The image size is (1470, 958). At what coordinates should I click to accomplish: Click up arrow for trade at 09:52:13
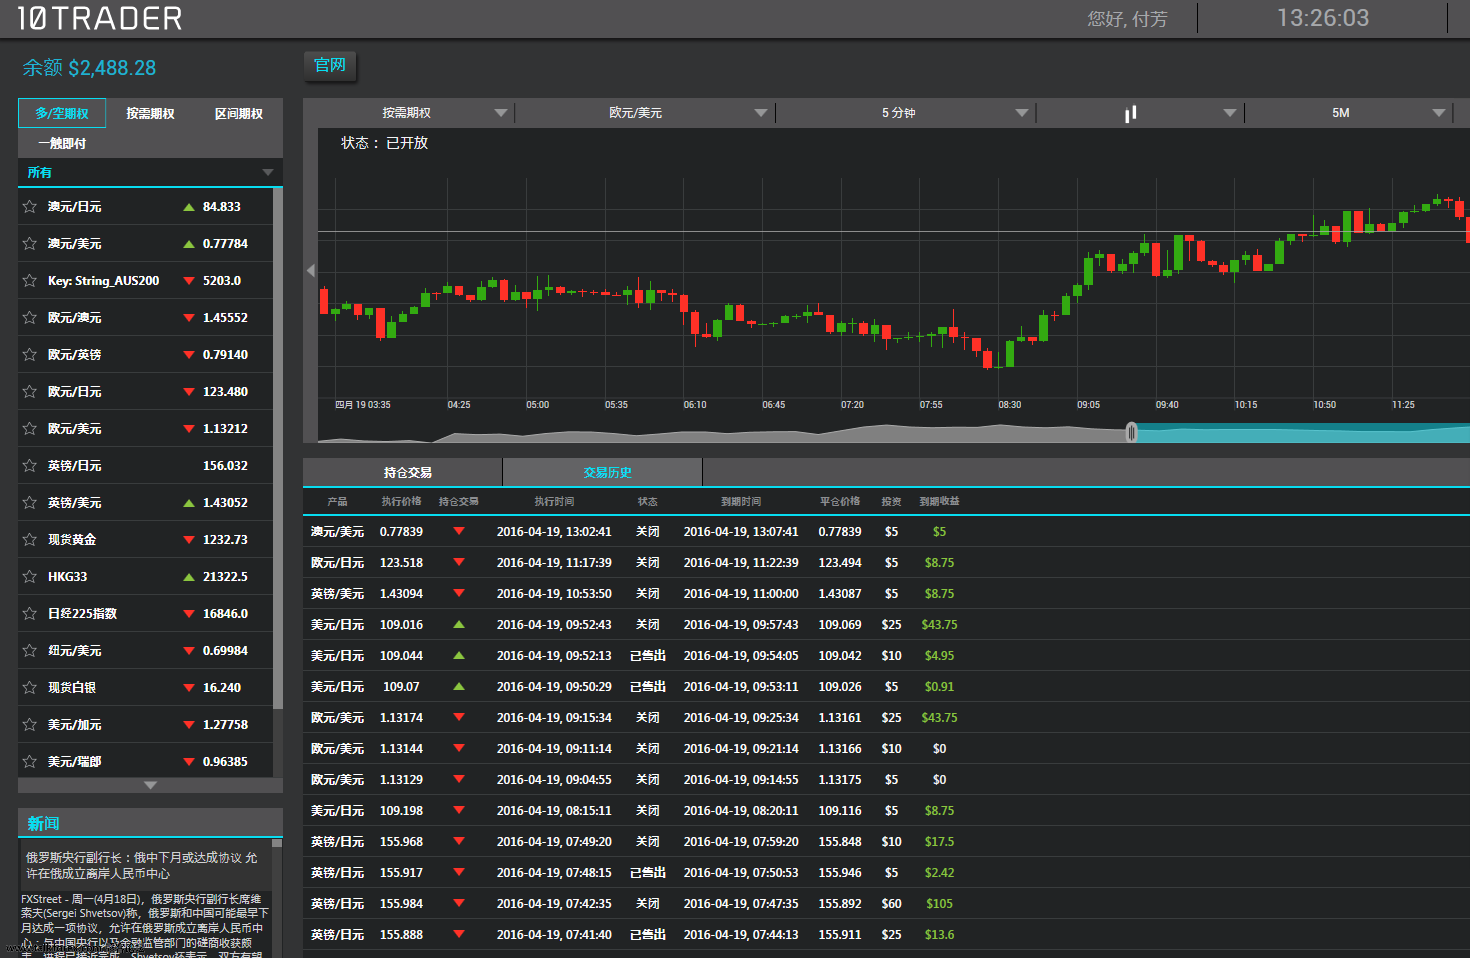pos(459,655)
